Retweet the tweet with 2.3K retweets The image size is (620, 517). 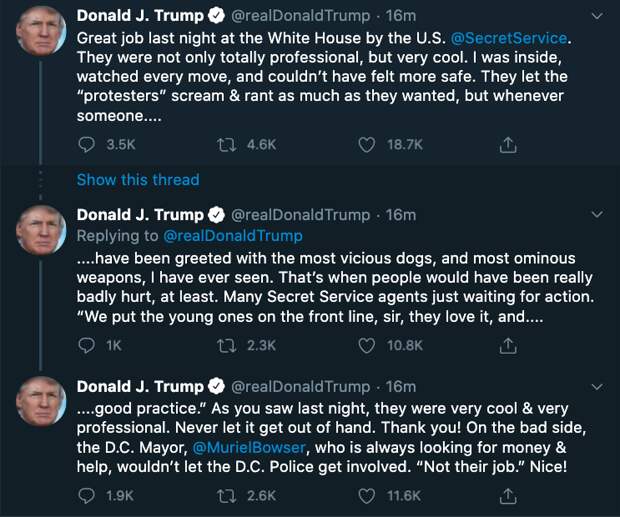click(227, 345)
